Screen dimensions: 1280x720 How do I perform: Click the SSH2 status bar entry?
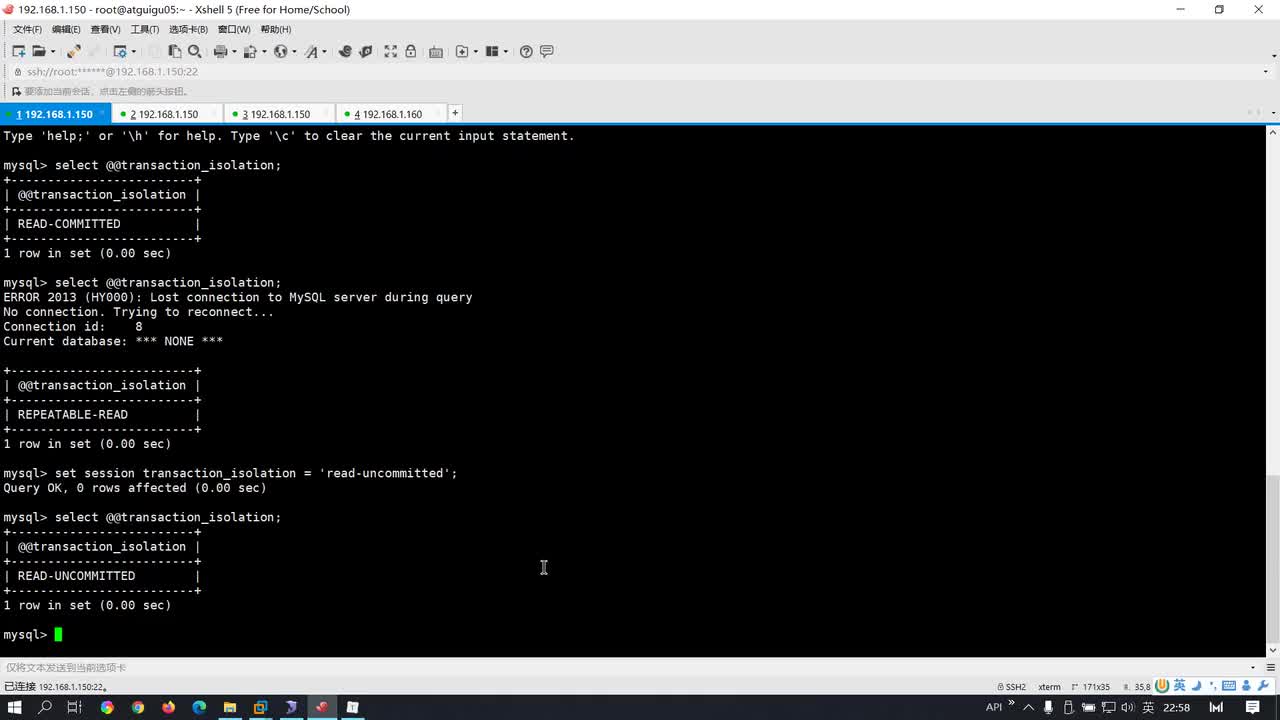pyautogui.click(x=1012, y=687)
